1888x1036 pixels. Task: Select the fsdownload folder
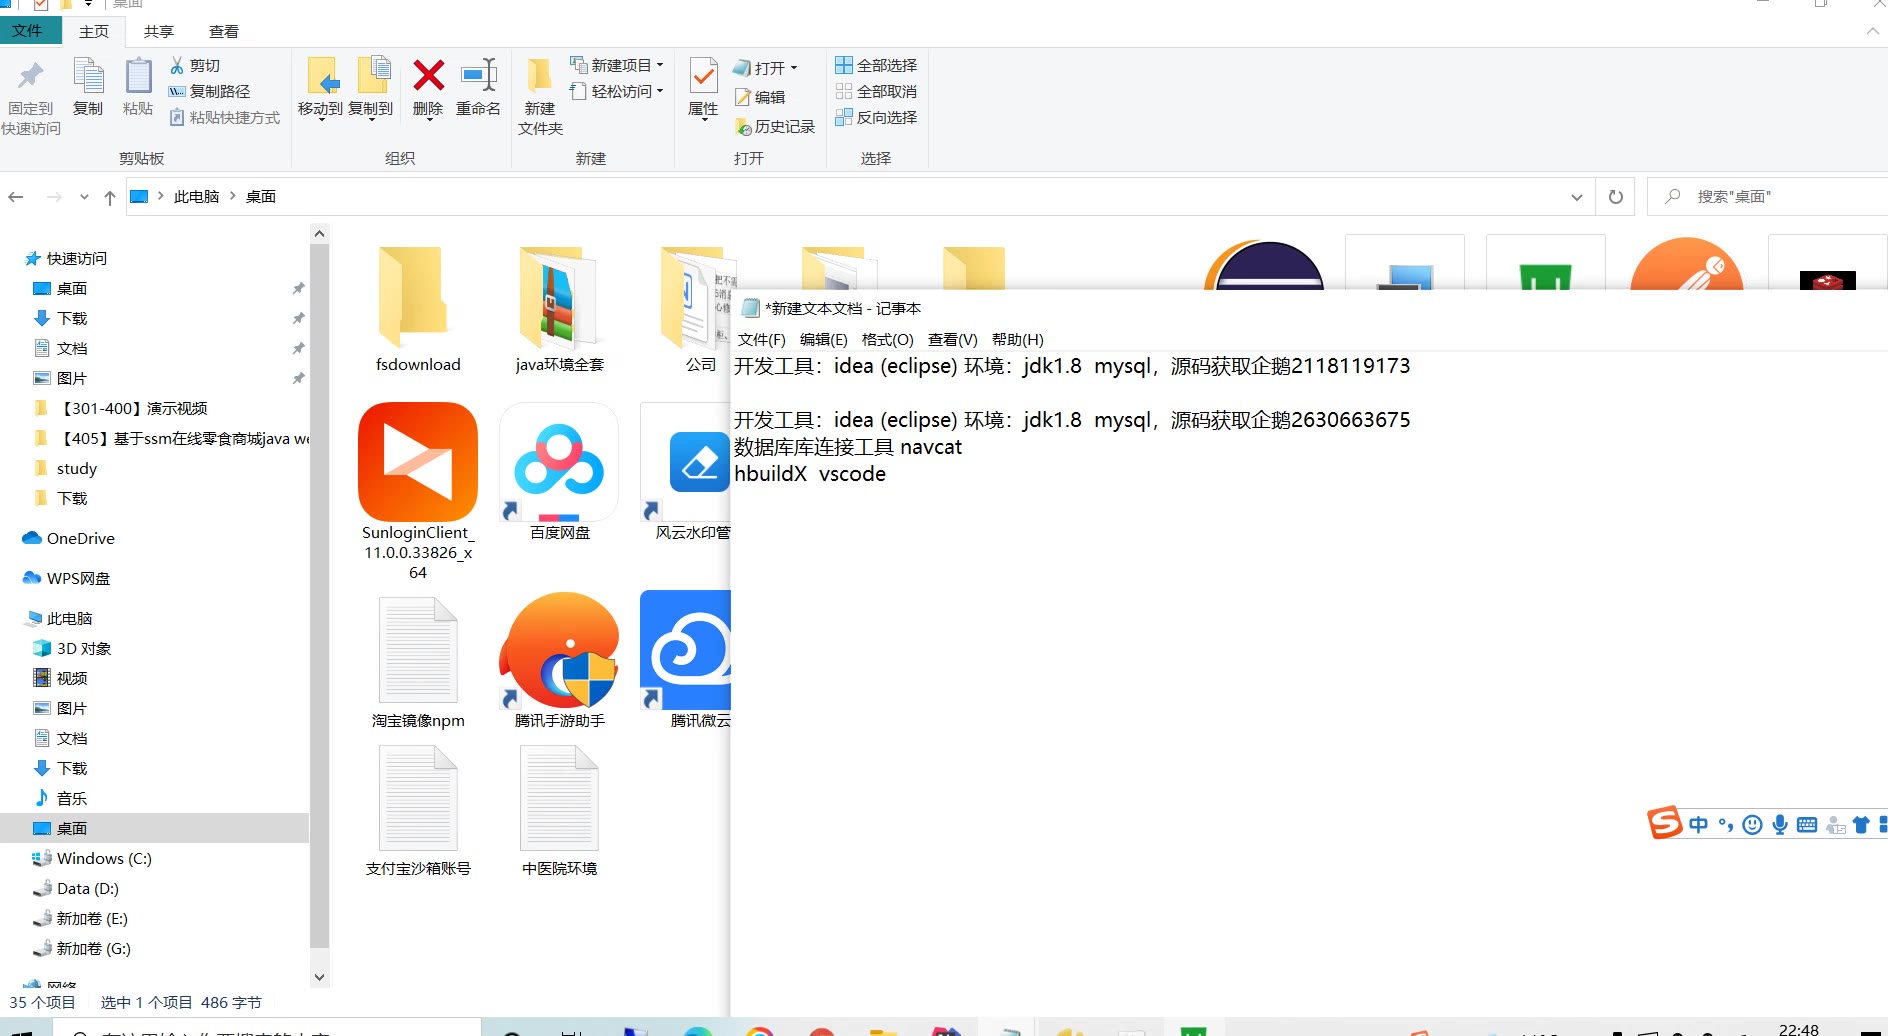418,310
